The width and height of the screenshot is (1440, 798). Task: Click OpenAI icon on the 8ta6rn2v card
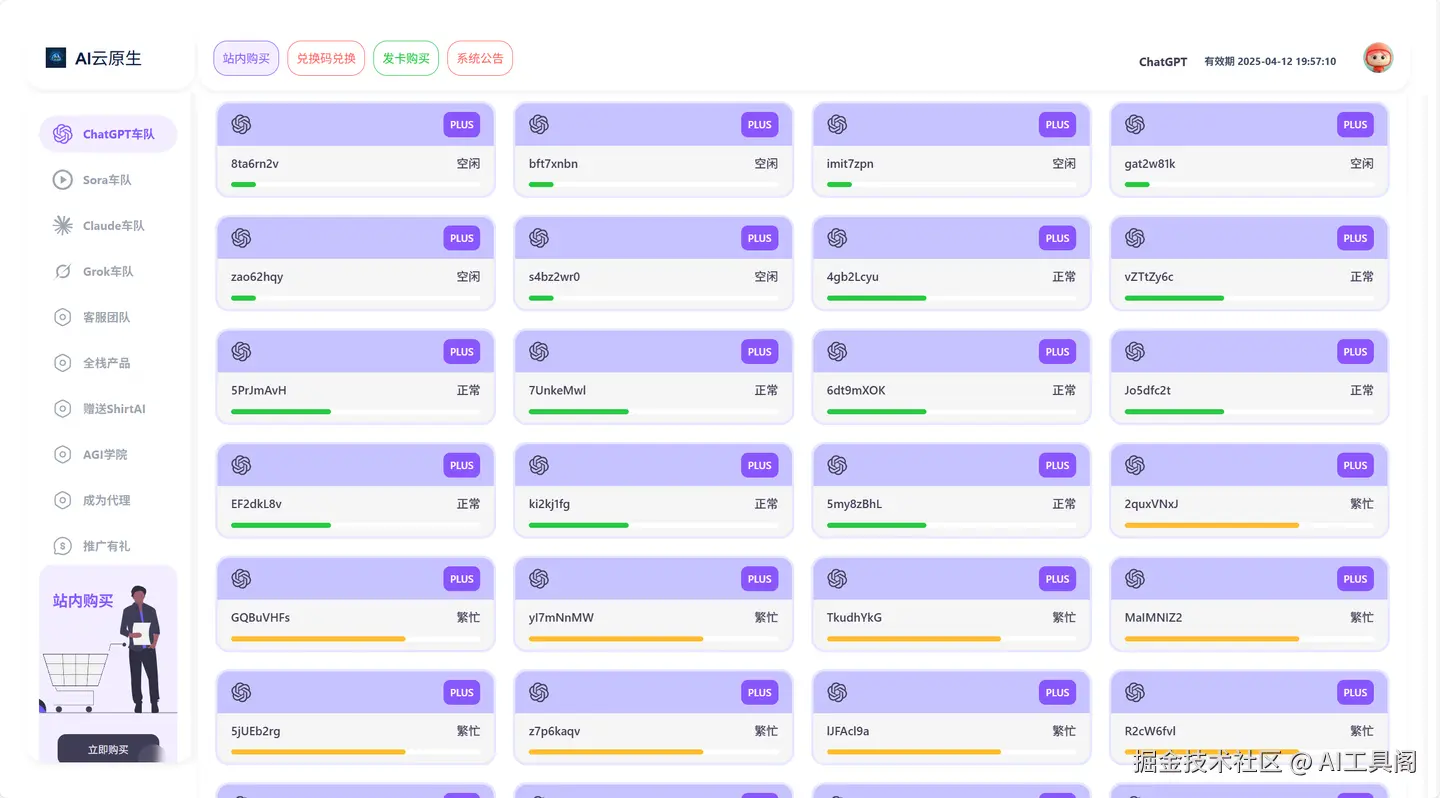click(x=241, y=125)
